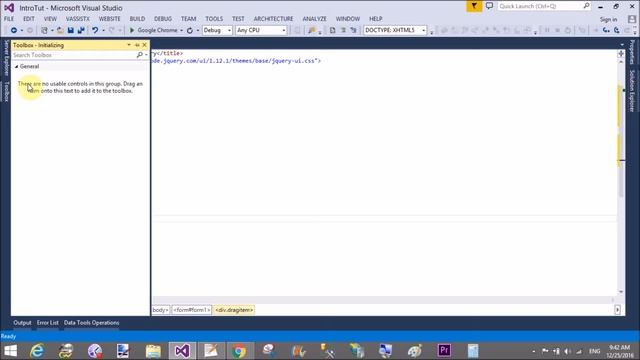The width and height of the screenshot is (640, 360).
Task: Click the Sign in link
Action: tap(608, 20)
